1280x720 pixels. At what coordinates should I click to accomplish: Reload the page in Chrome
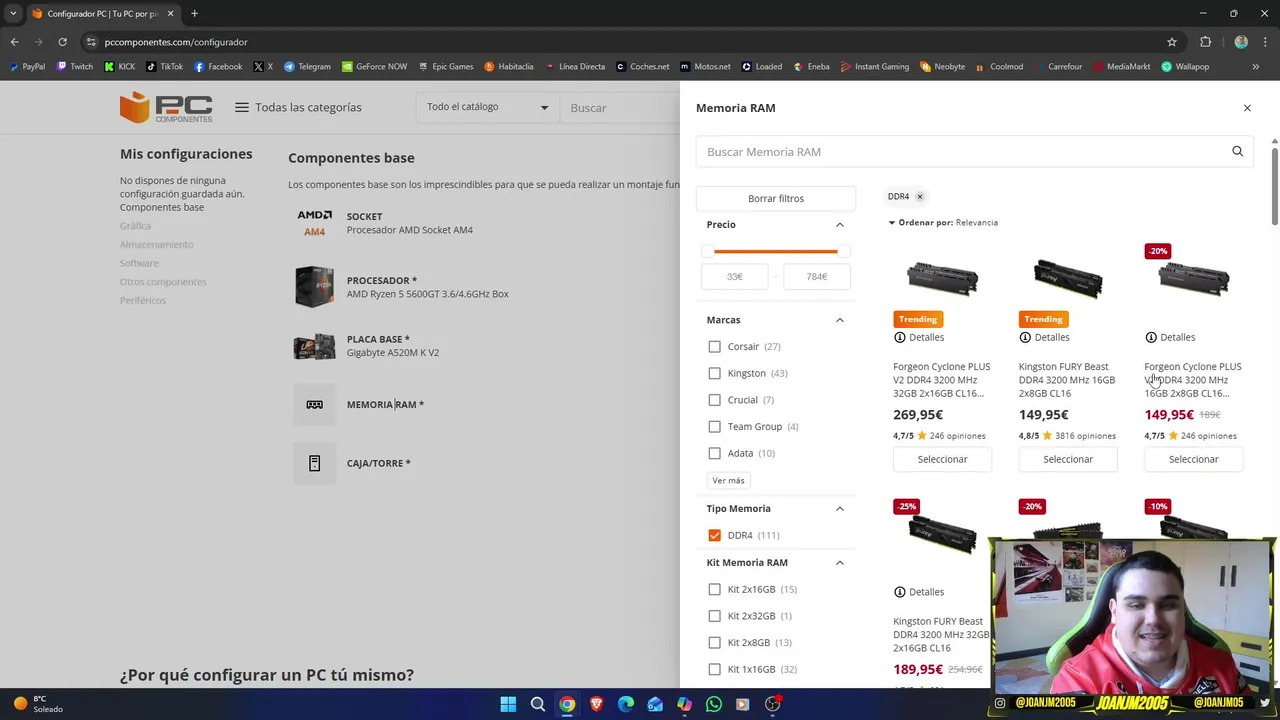coord(62,42)
